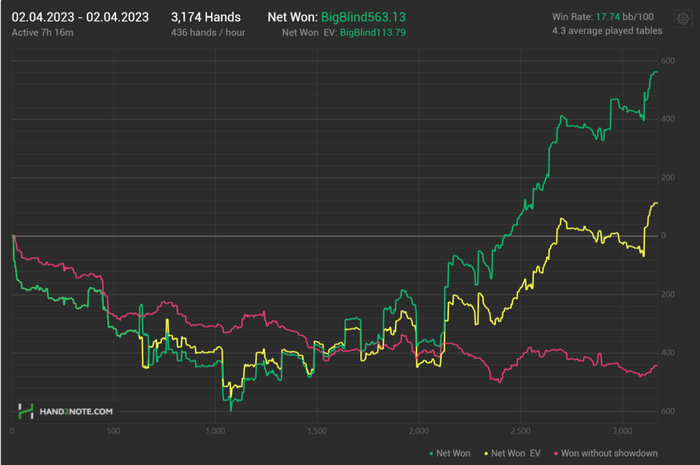Click the Win Rate 17.74 bb/100 stat
This screenshot has width=700, height=465.
(603, 17)
